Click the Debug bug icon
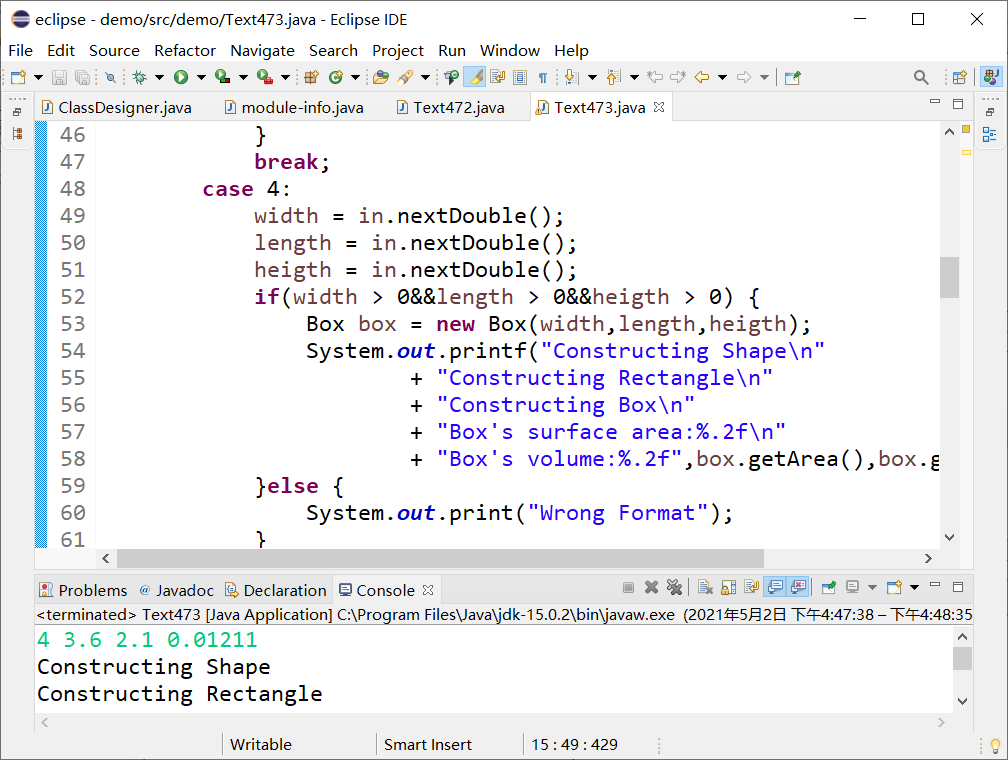 click(x=139, y=78)
